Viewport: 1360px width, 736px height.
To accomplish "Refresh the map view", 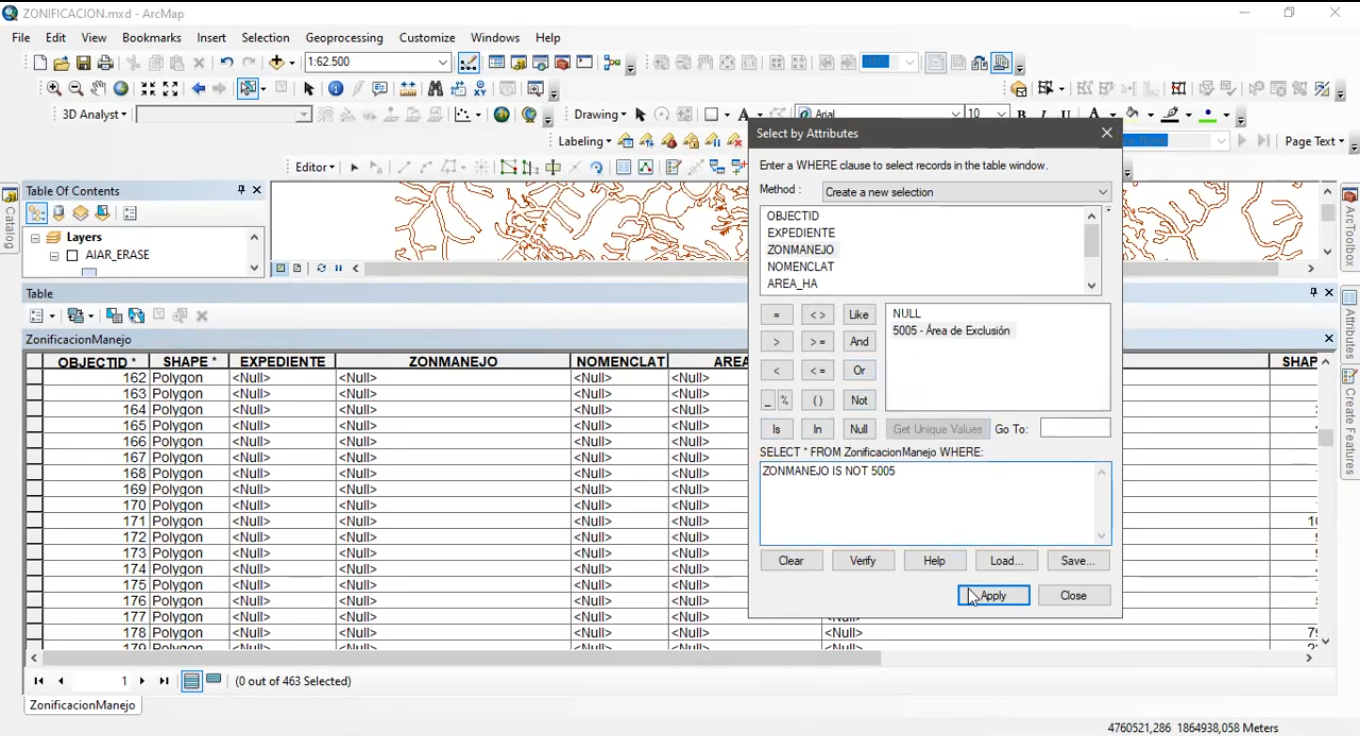I will [321, 268].
